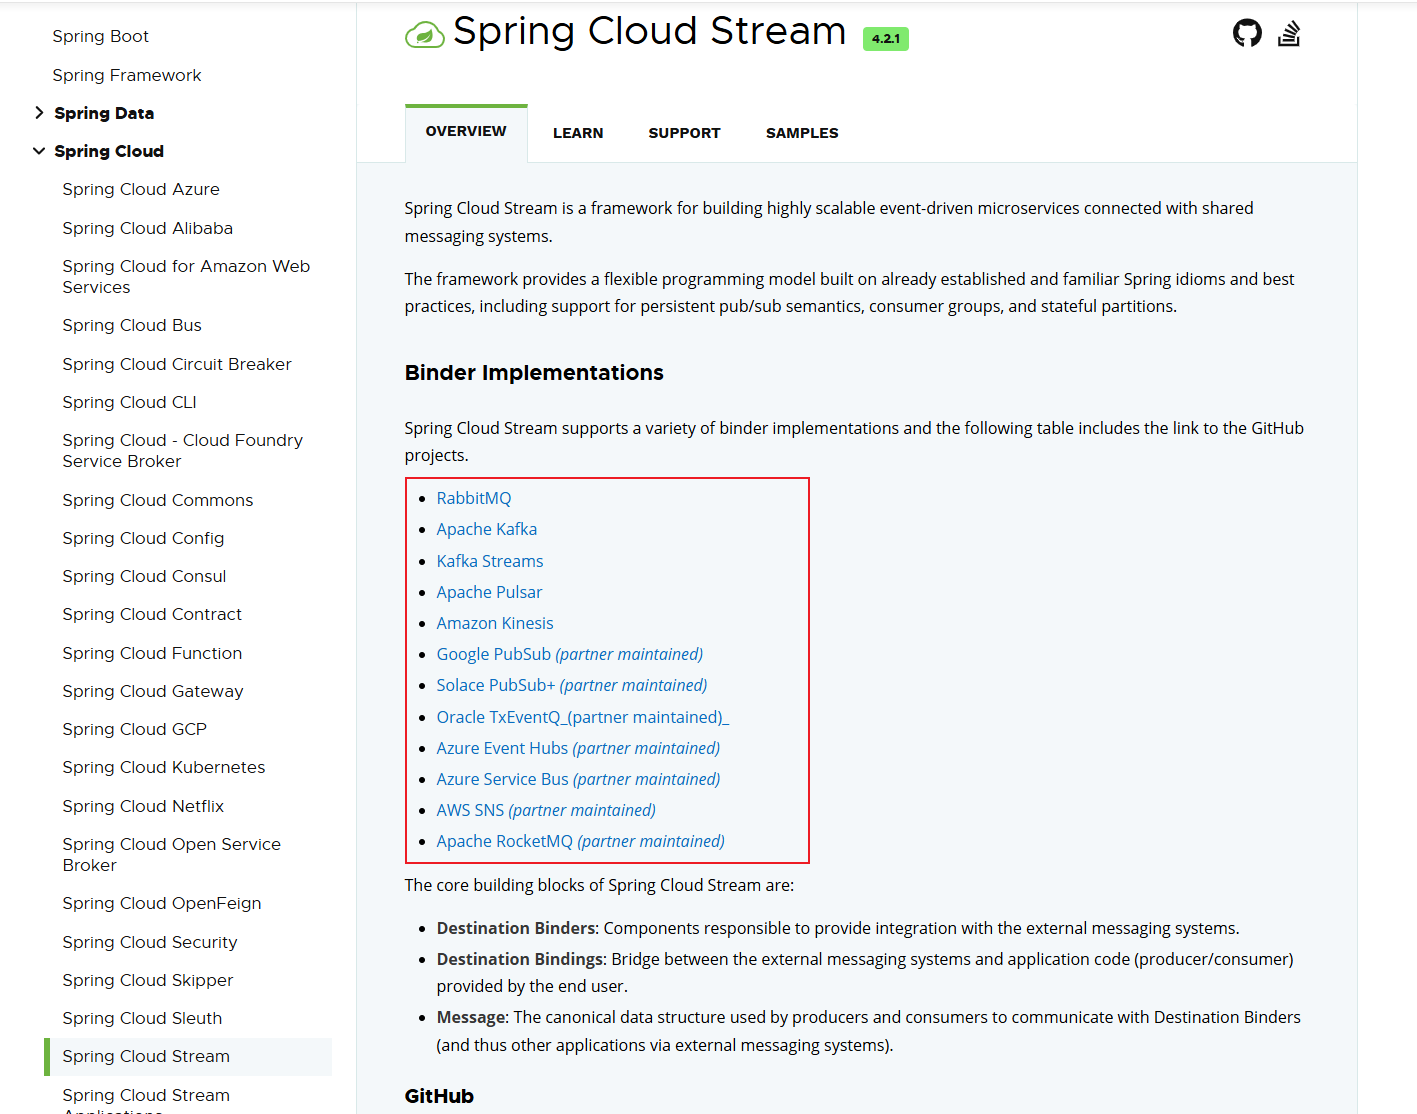This screenshot has width=1417, height=1114.
Task: Select Spring Cloud heading in sidebar
Action: 109,151
